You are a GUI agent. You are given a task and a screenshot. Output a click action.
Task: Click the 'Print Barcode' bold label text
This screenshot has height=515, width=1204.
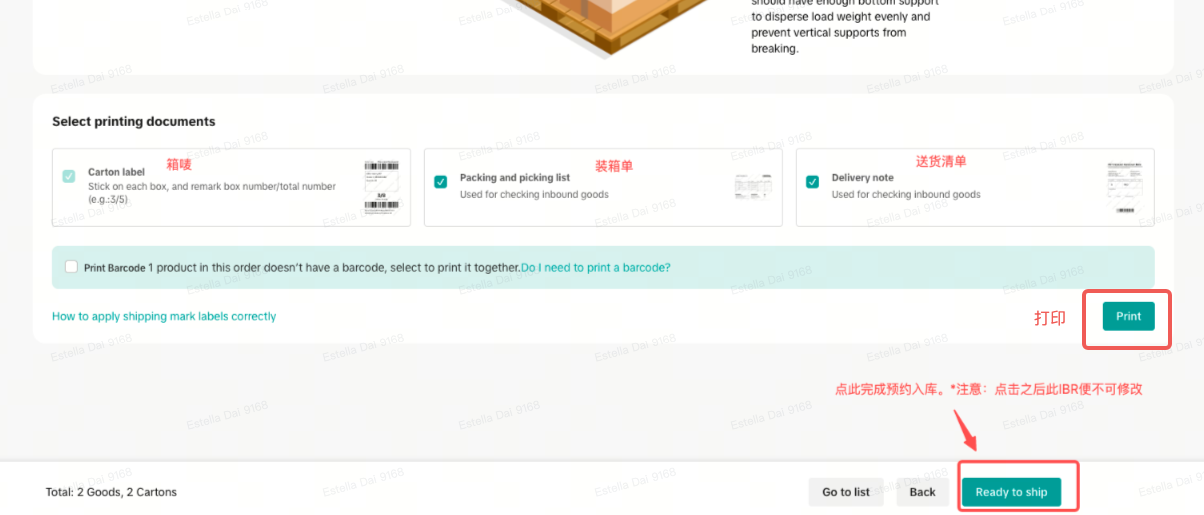click(x=115, y=268)
